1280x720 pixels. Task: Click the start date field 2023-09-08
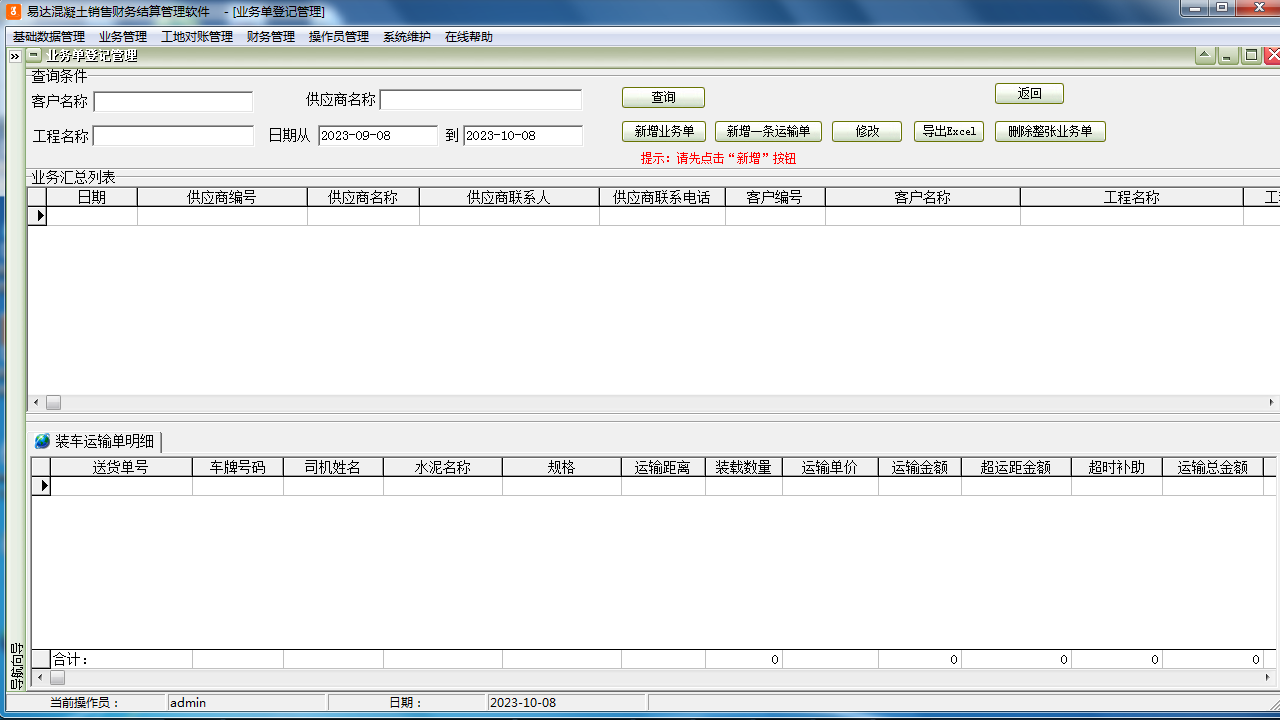(x=377, y=136)
